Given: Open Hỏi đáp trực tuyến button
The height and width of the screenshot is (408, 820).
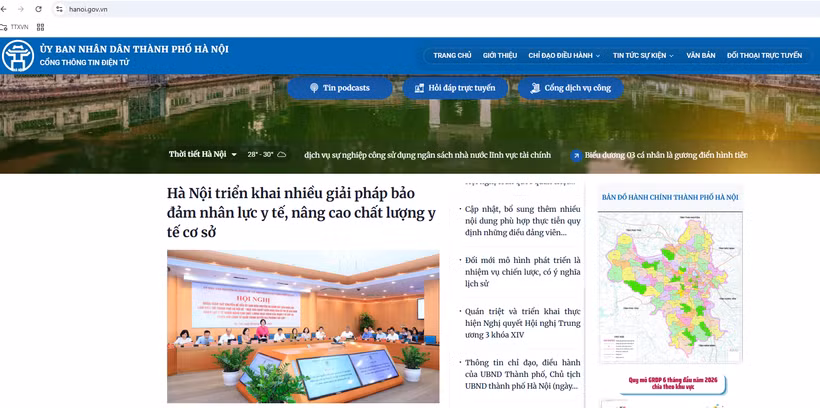Looking at the screenshot, I should coord(455,88).
